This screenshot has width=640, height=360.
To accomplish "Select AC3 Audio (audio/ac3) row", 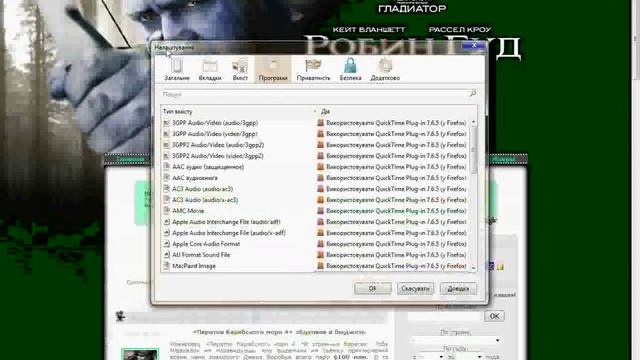I will click(x=315, y=189).
